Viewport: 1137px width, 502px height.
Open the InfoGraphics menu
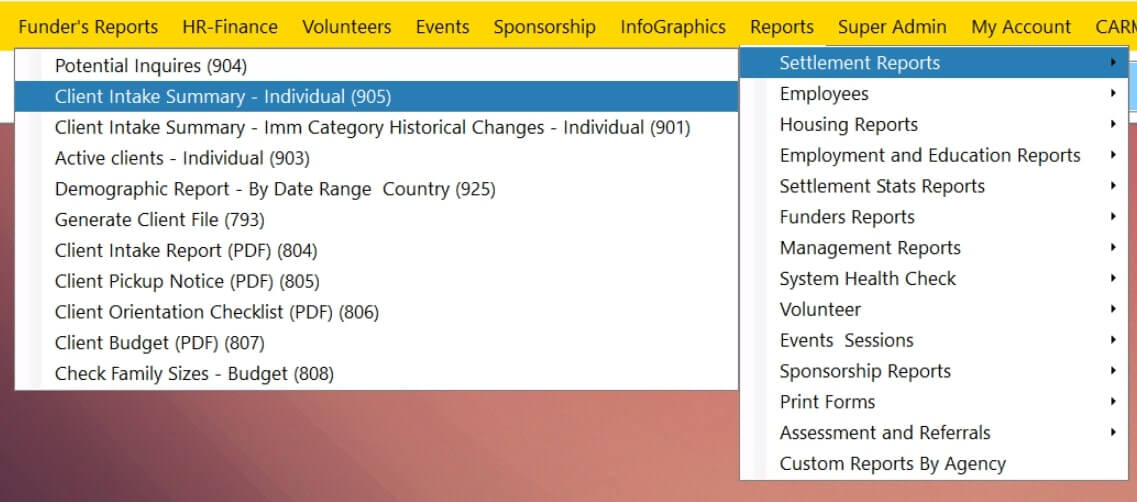[673, 27]
